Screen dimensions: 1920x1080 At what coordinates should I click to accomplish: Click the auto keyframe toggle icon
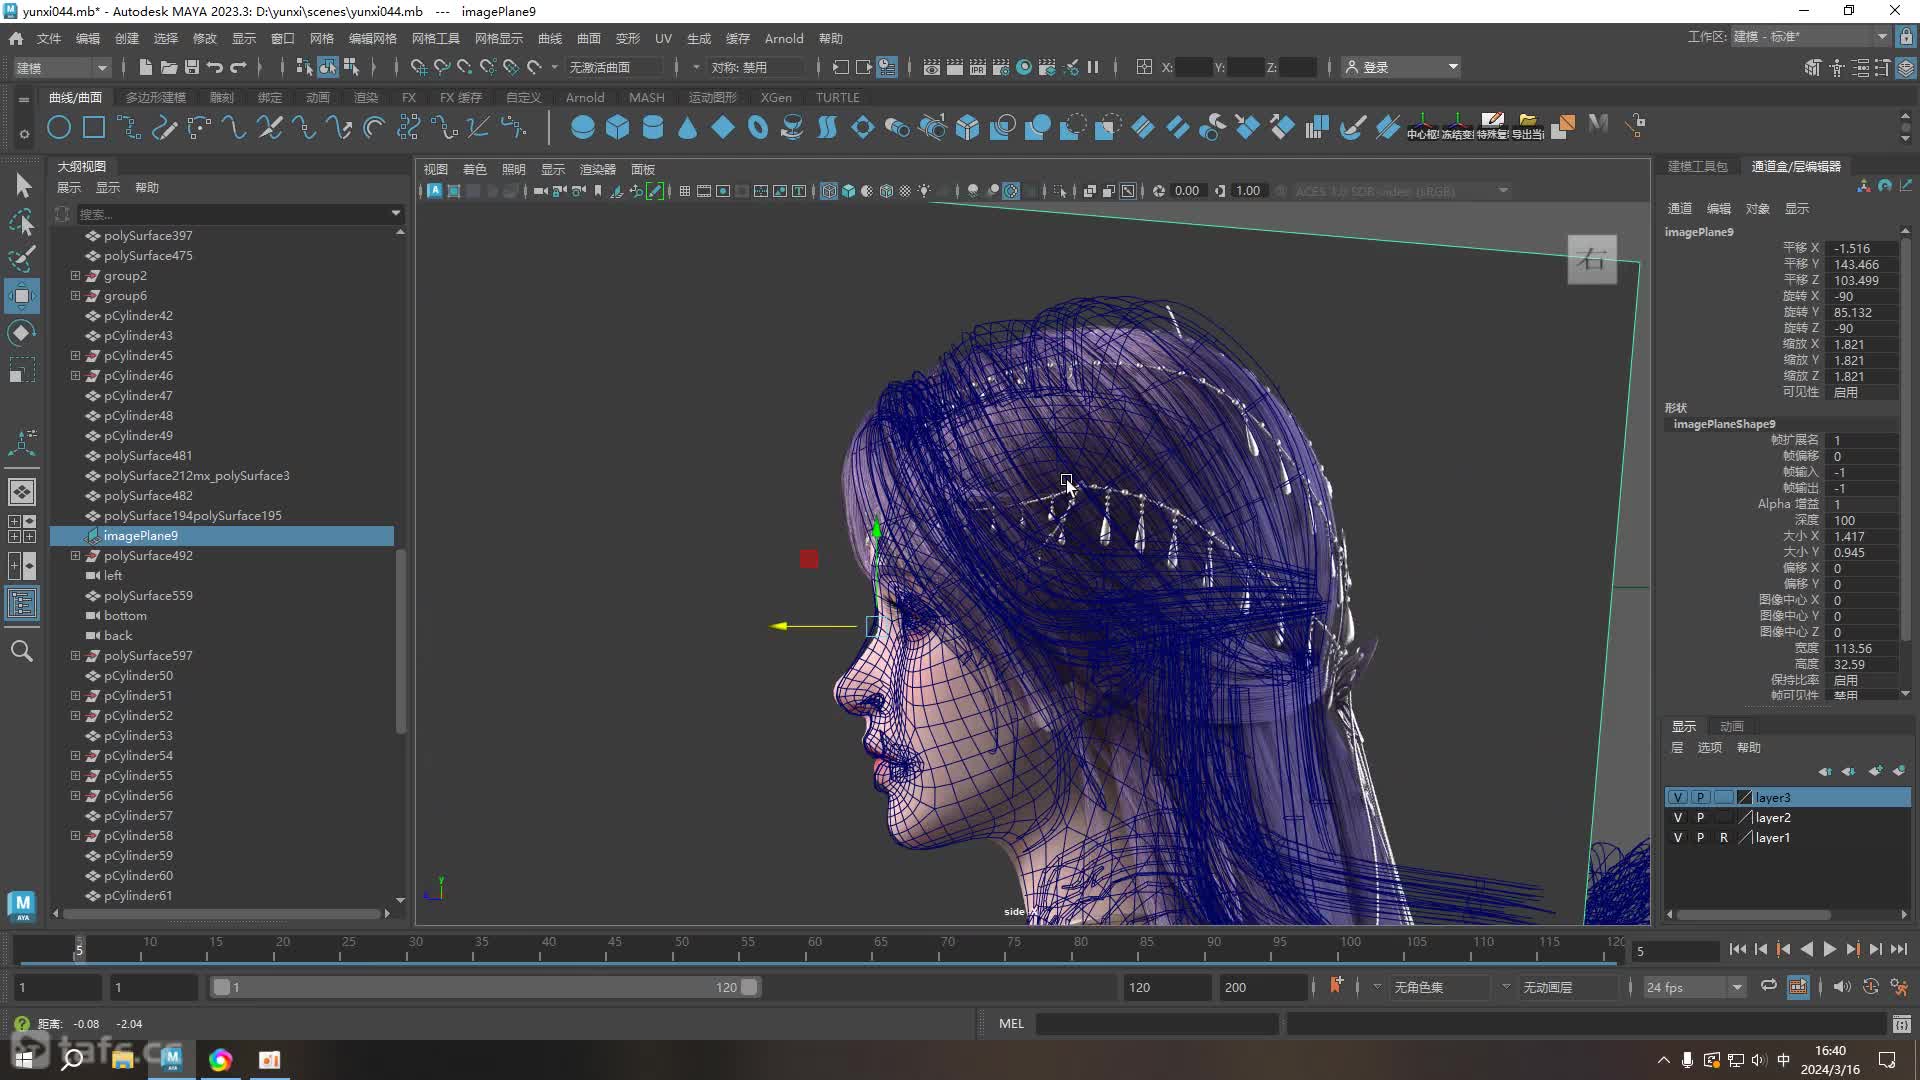[1870, 987]
